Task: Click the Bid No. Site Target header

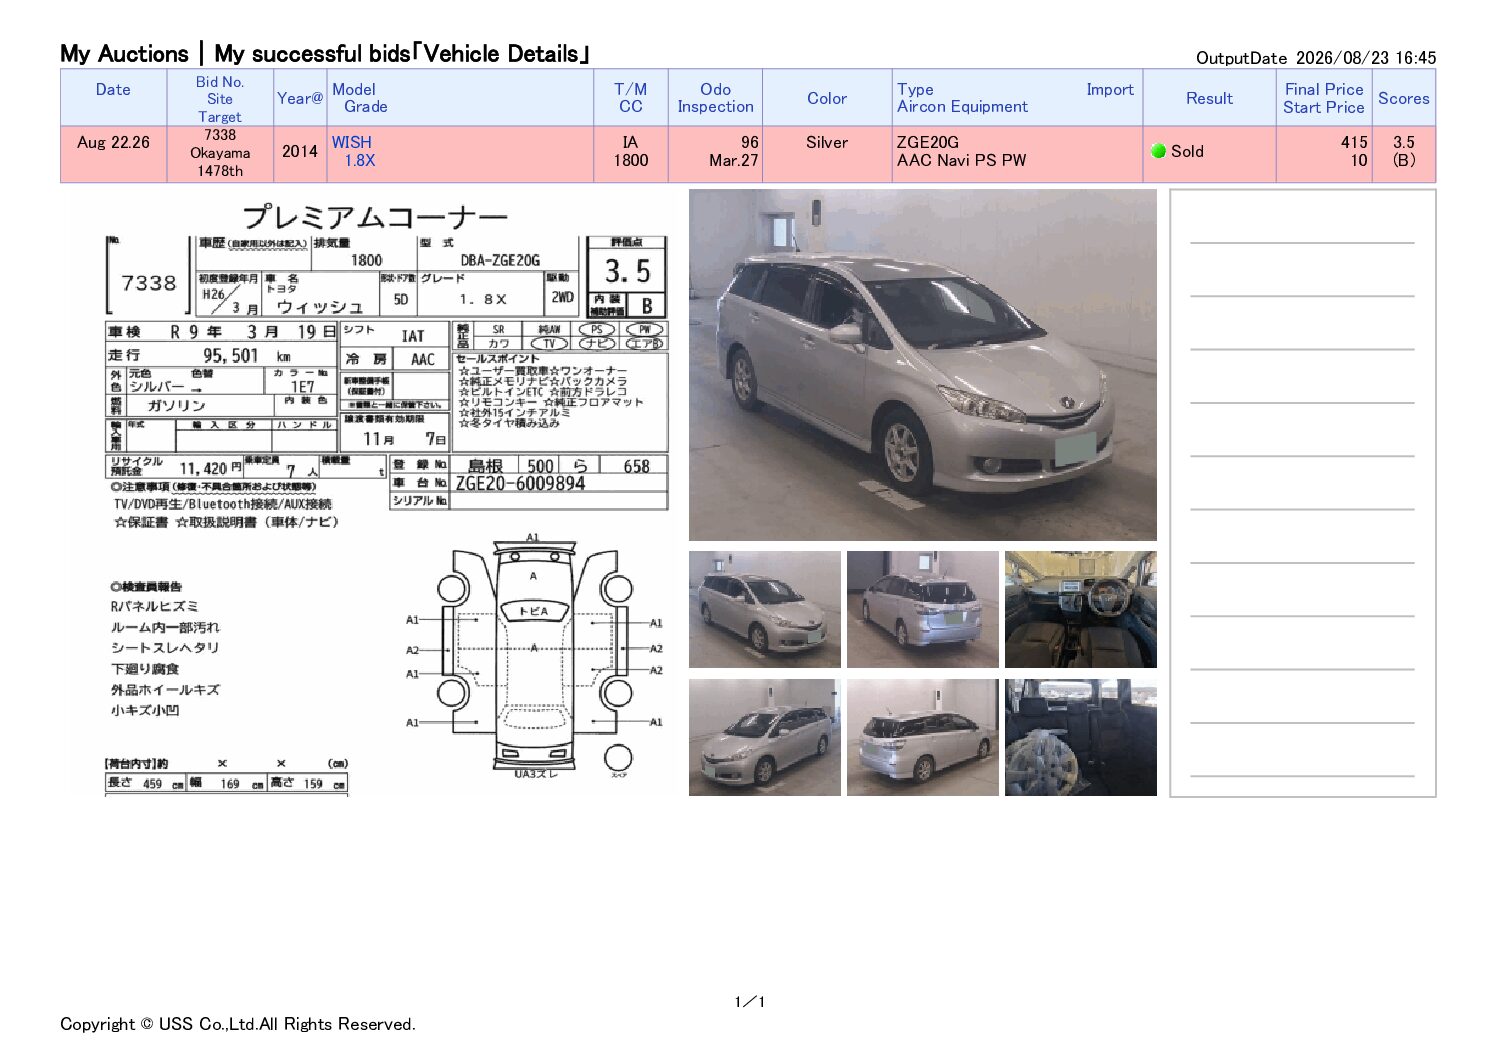Action: tap(220, 98)
